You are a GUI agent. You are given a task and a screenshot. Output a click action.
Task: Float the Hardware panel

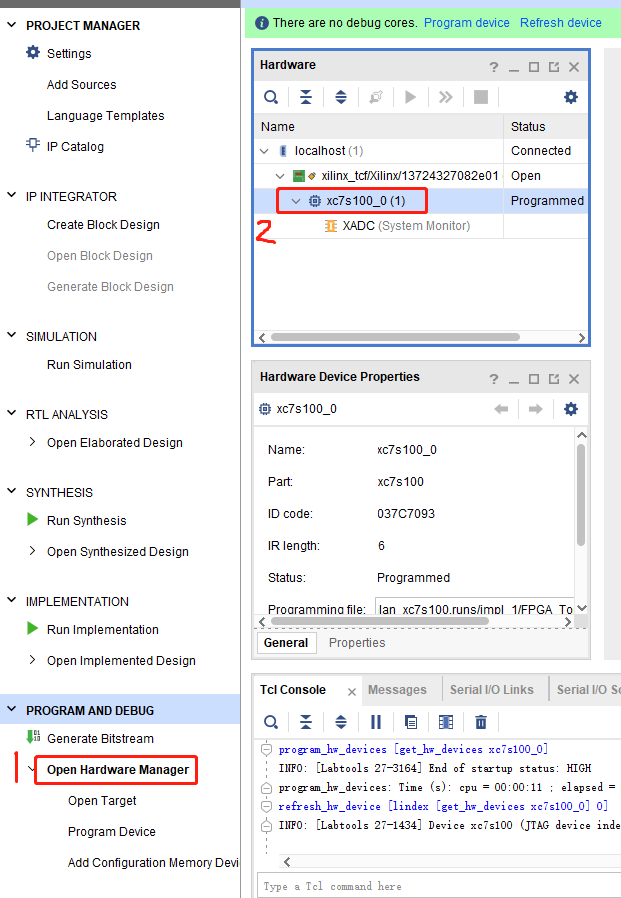(554, 67)
